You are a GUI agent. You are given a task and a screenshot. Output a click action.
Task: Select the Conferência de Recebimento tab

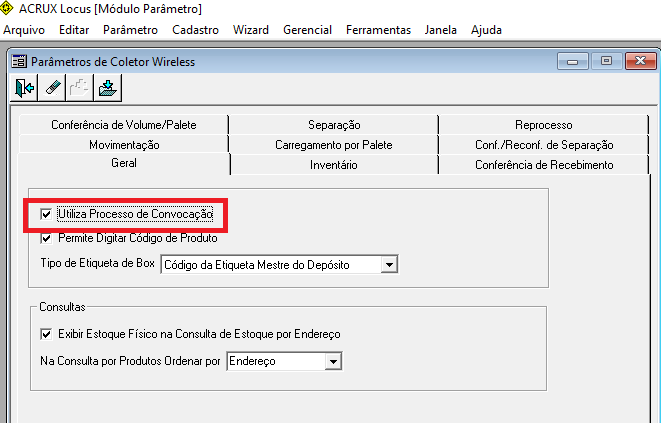tap(544, 164)
